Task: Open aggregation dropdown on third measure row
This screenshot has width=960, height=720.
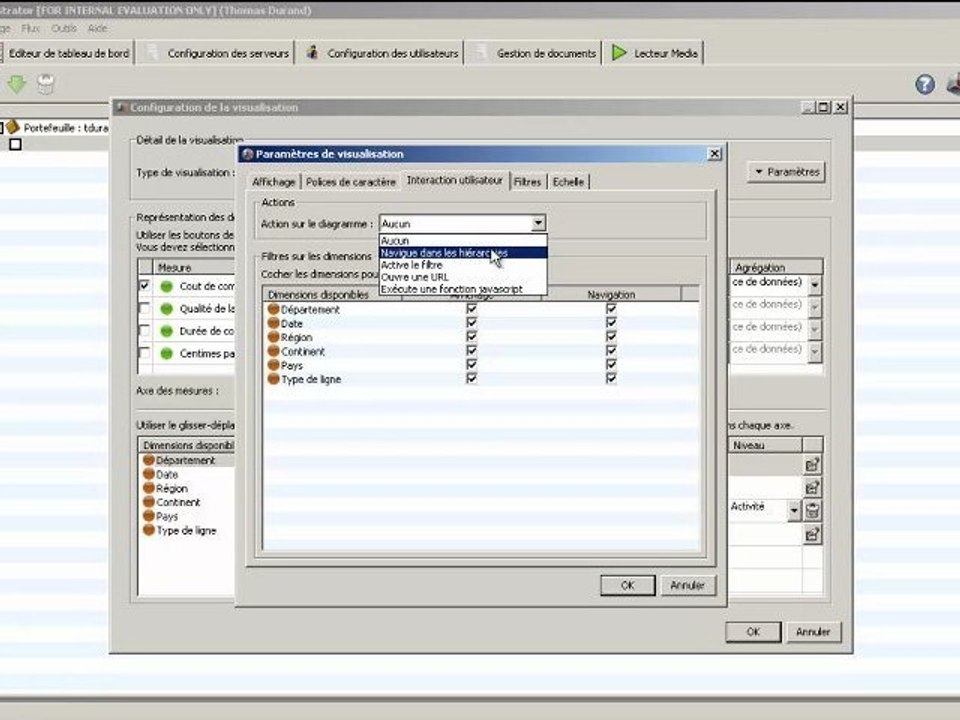Action: coord(815,329)
